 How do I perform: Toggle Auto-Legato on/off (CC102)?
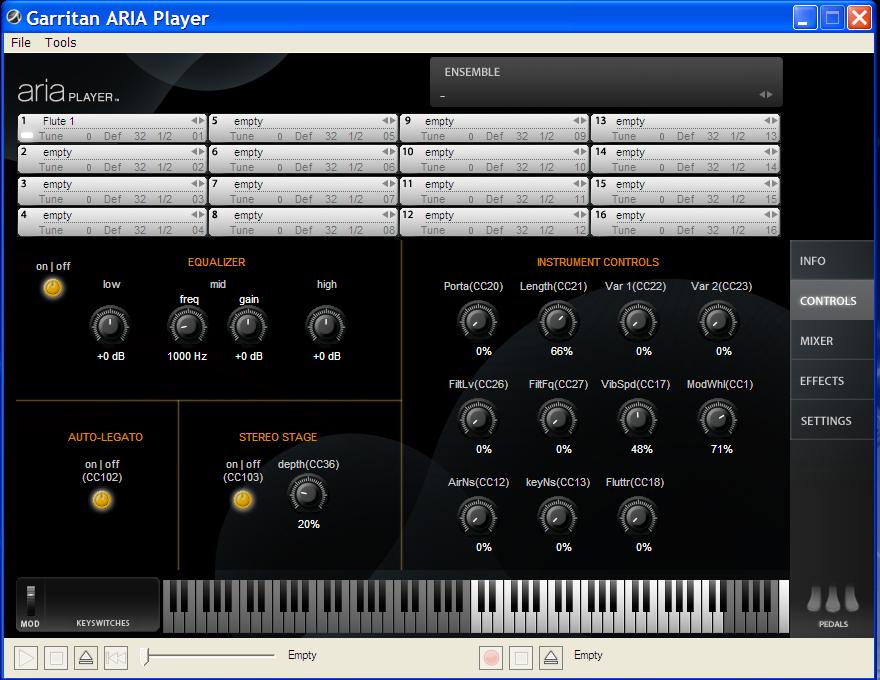[x=102, y=499]
